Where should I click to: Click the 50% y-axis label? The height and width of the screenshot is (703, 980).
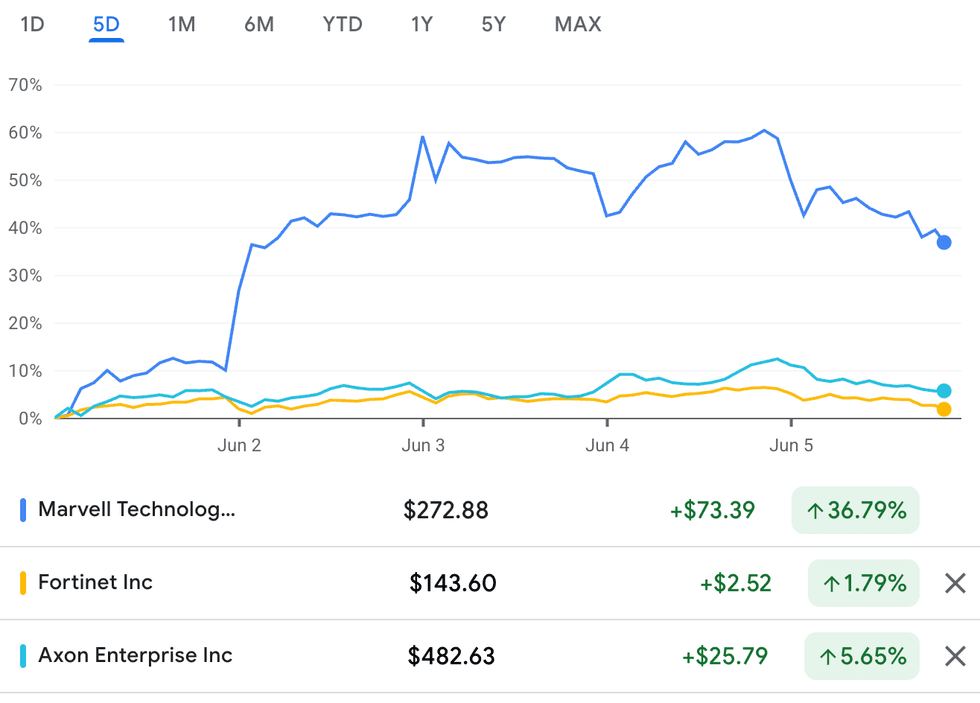(25, 181)
